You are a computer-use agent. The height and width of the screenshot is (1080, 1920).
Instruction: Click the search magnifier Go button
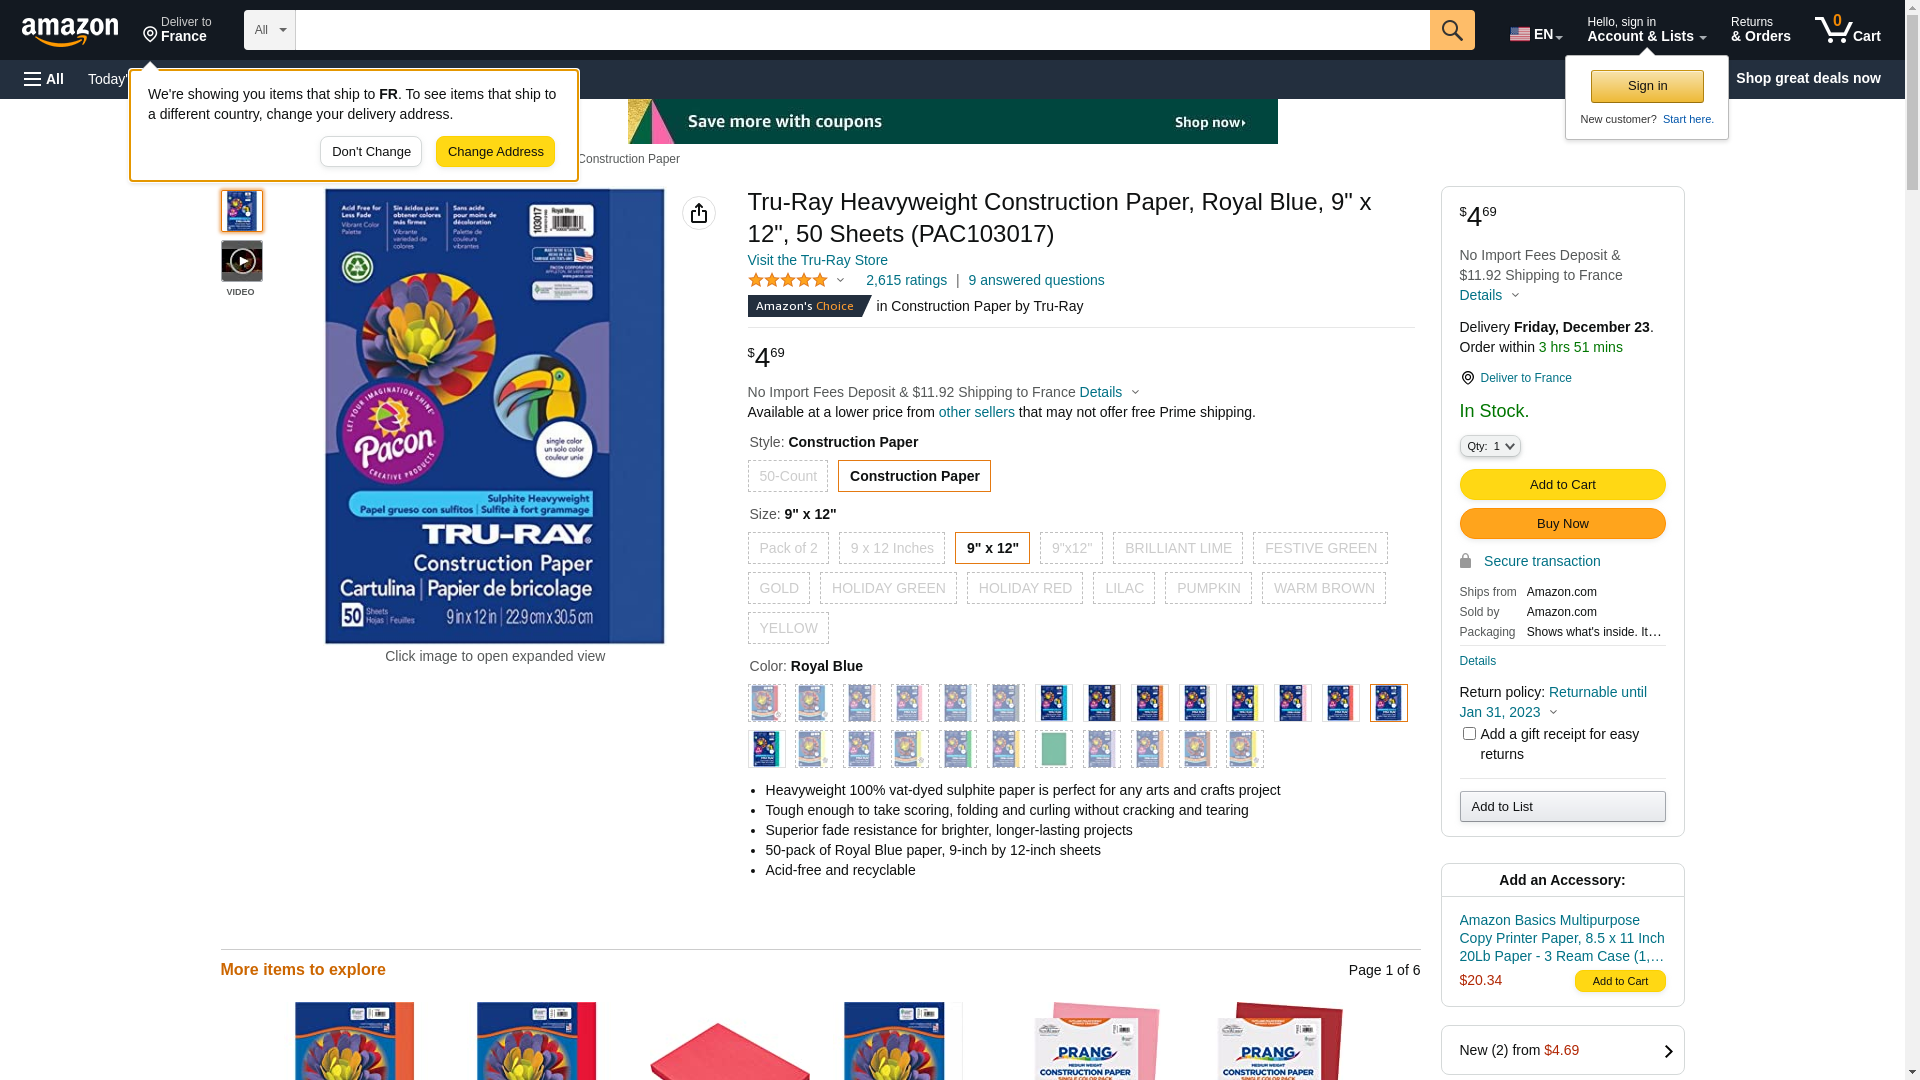pyautogui.click(x=1452, y=30)
